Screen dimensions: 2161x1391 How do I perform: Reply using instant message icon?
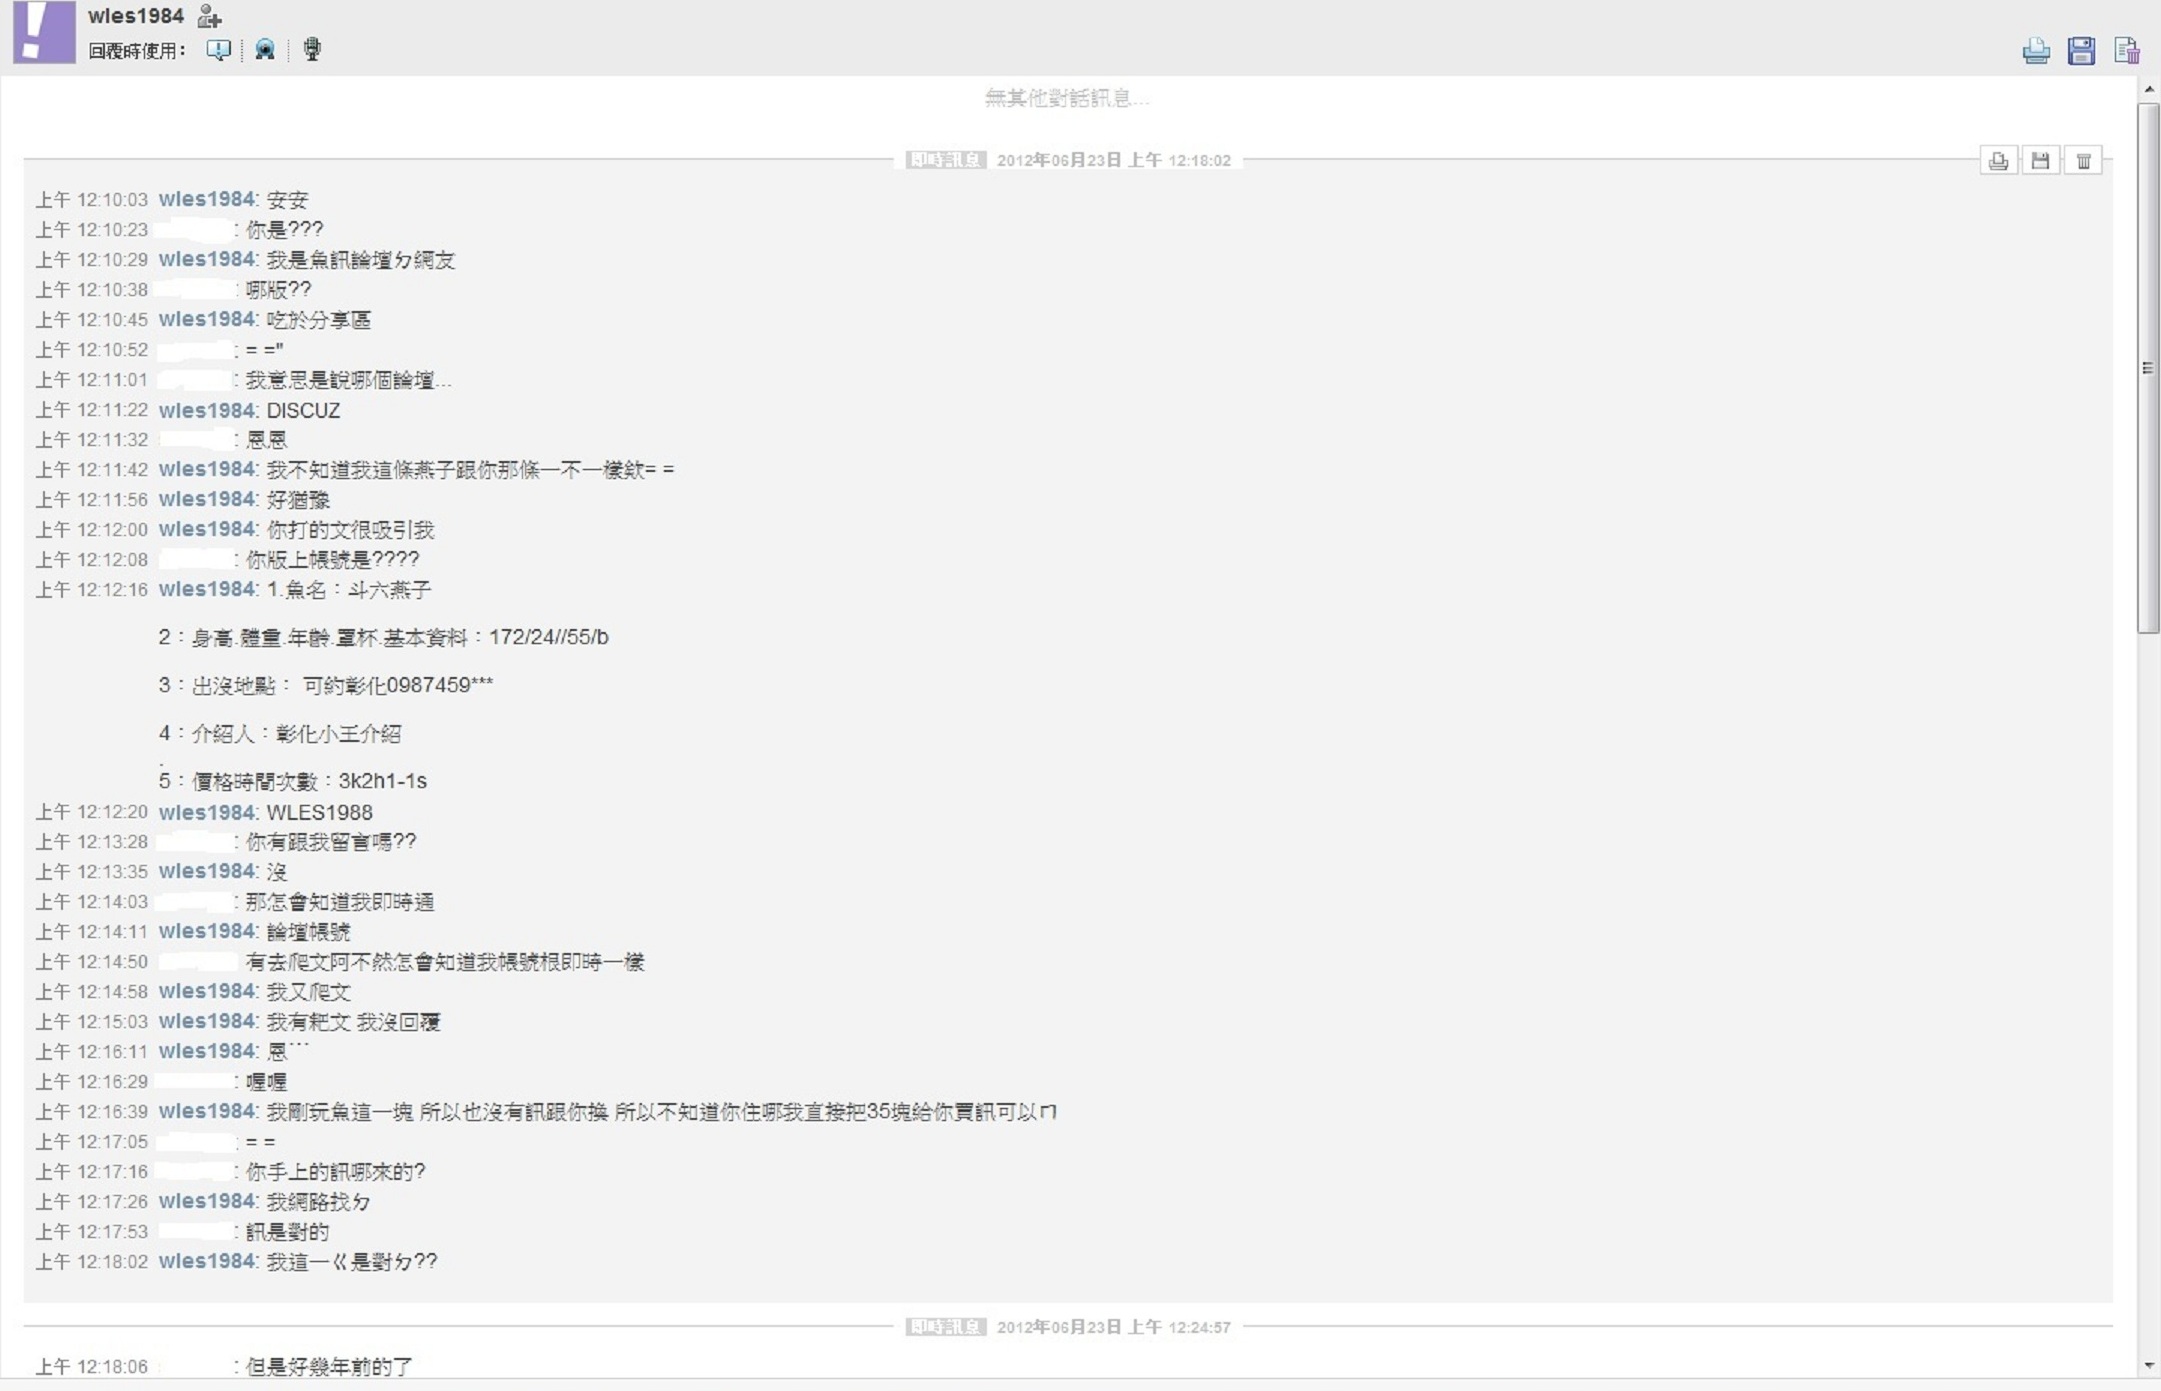pos(218,50)
